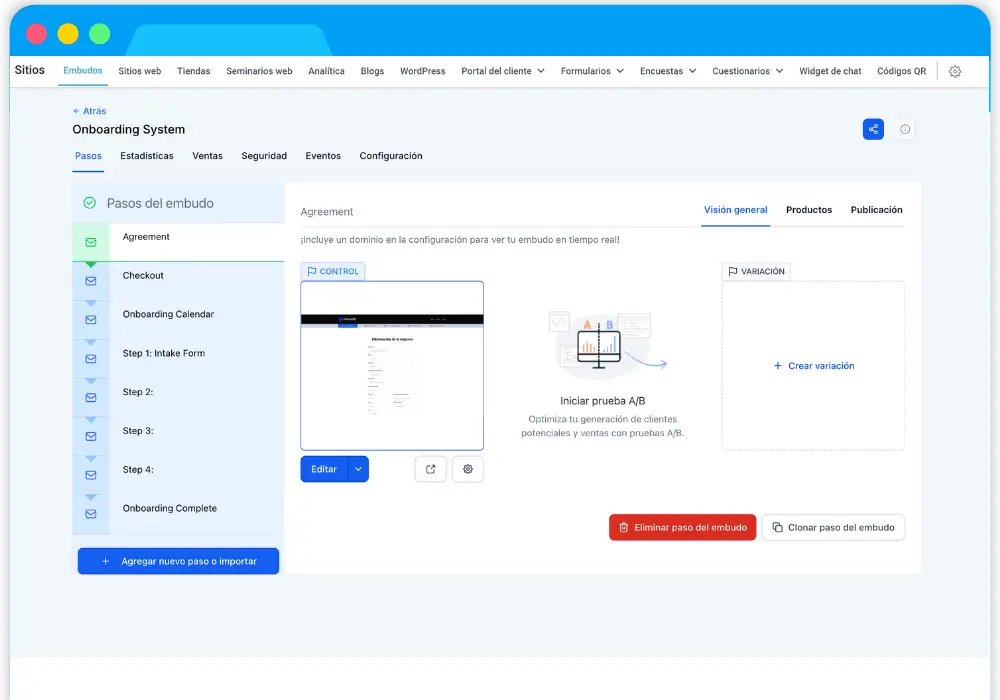
Task: Click the control page thumbnail preview
Action: [392, 366]
